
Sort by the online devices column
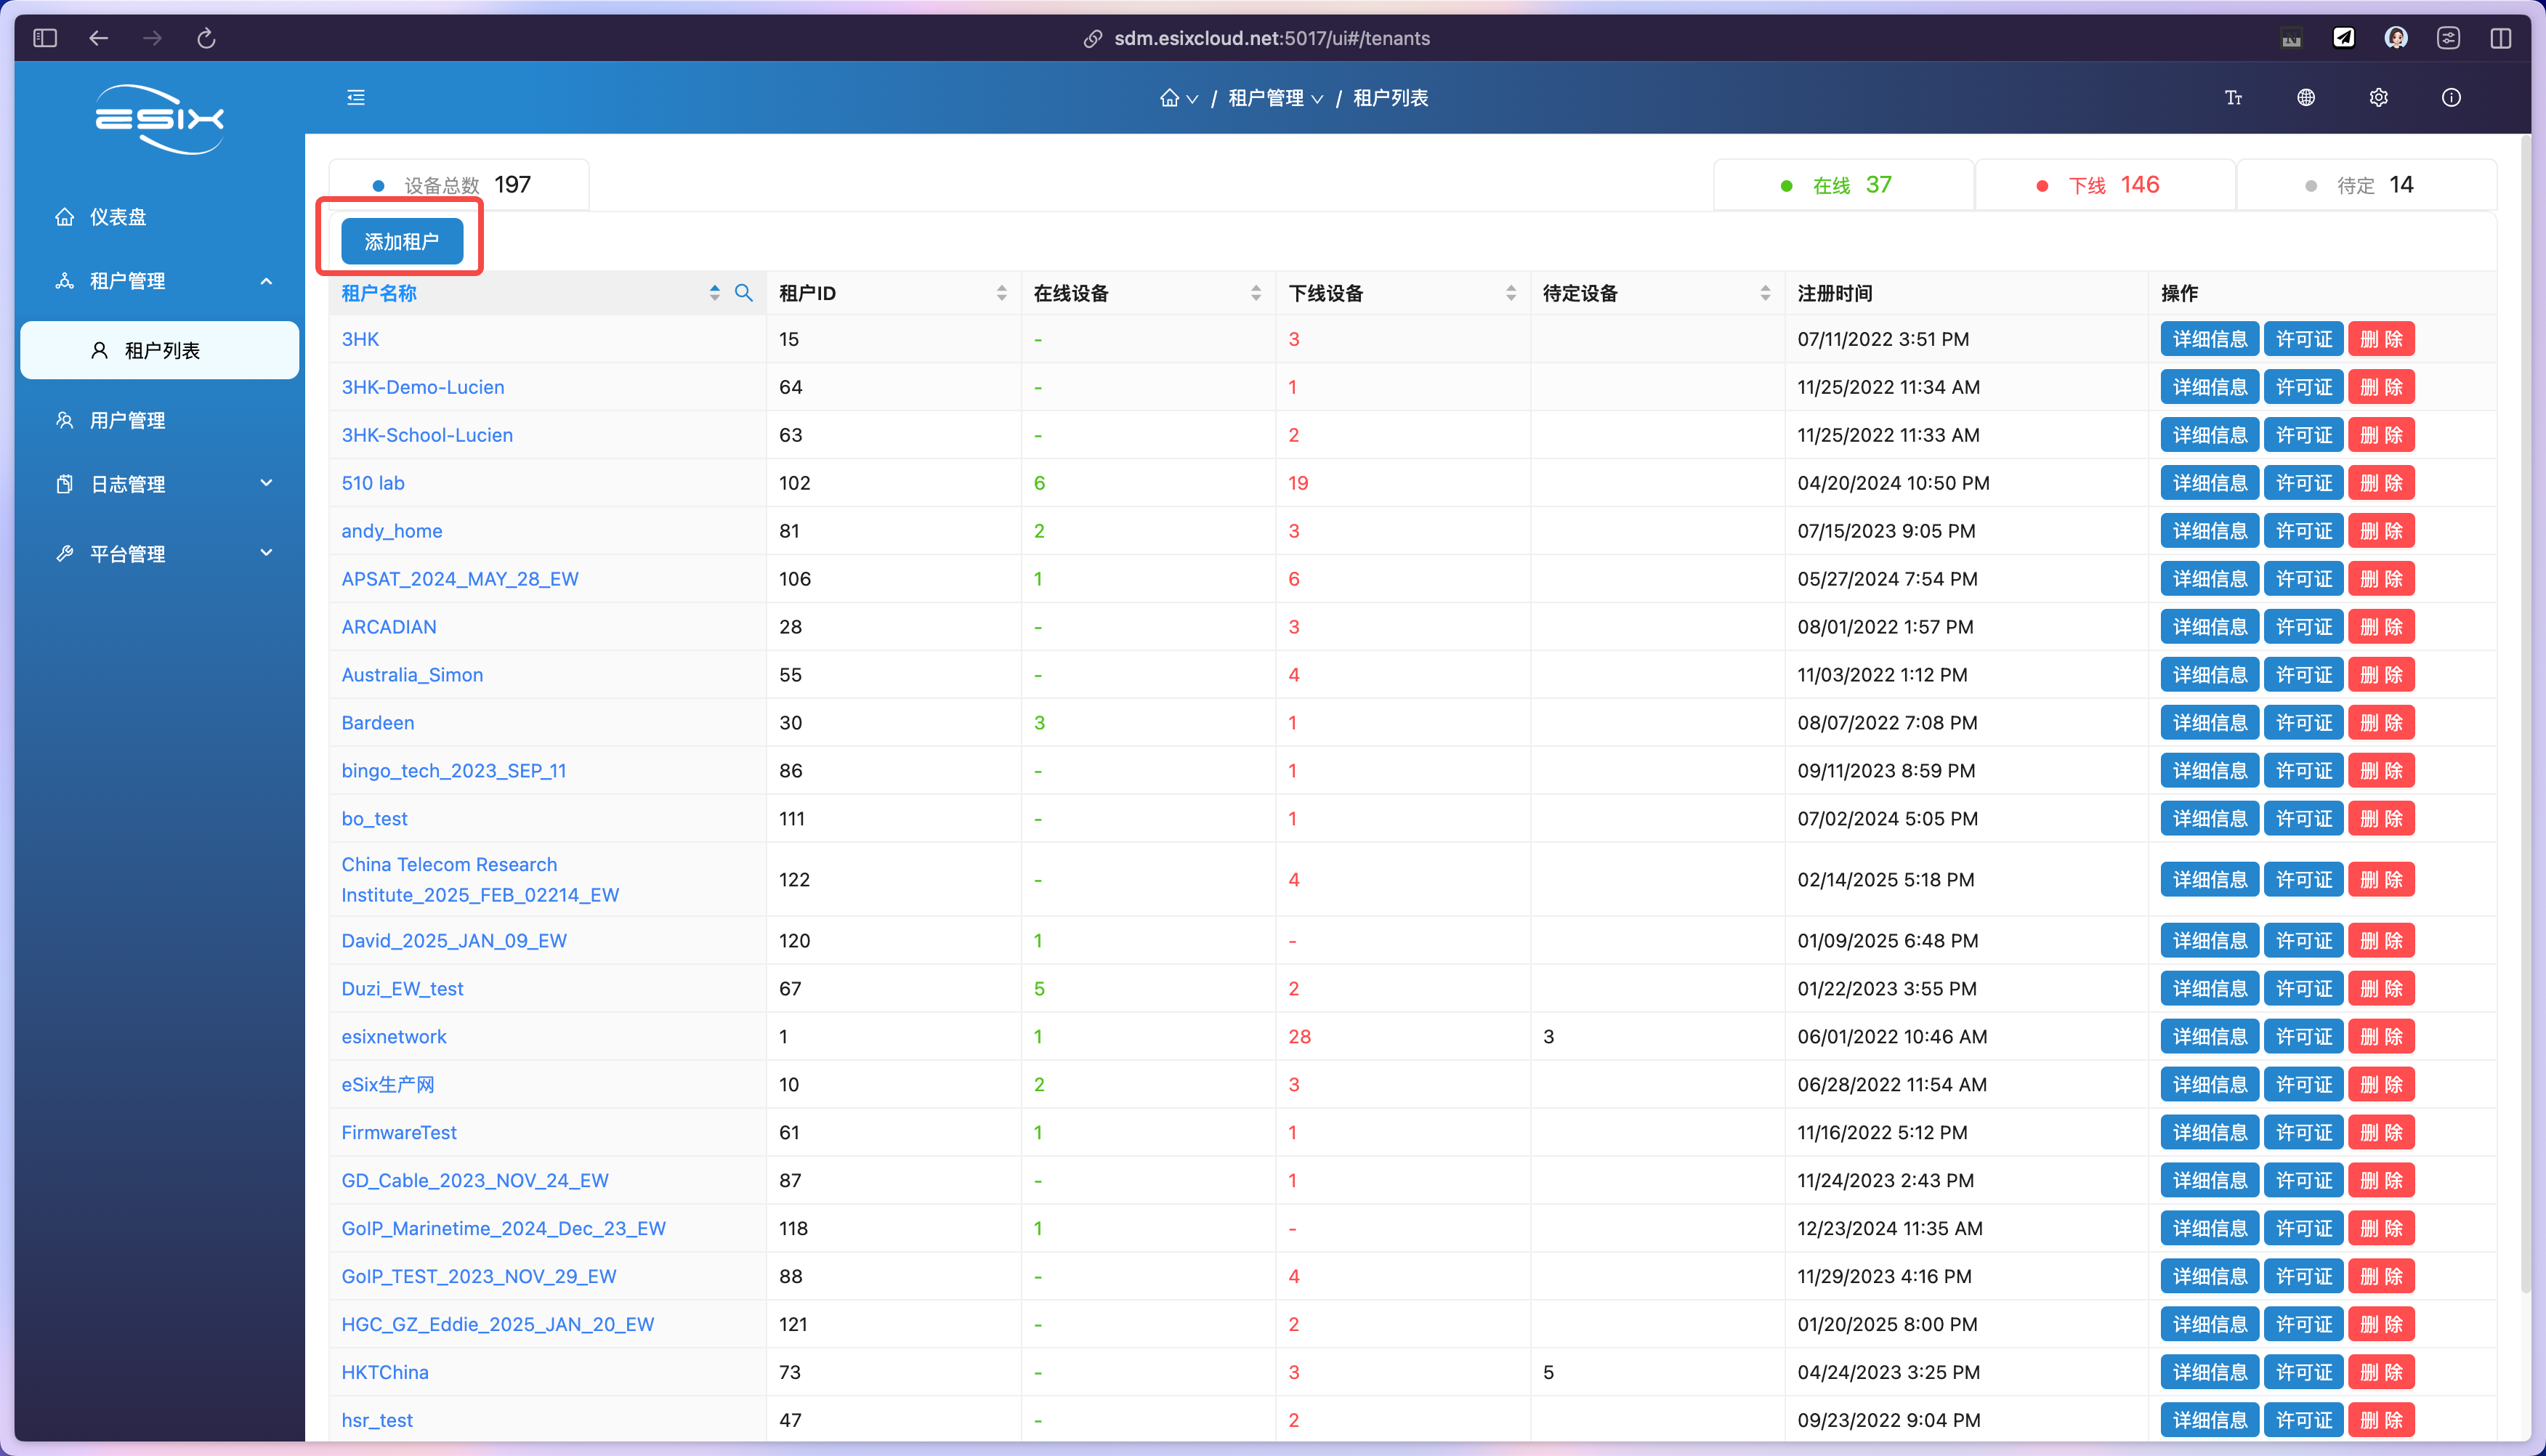1255,293
